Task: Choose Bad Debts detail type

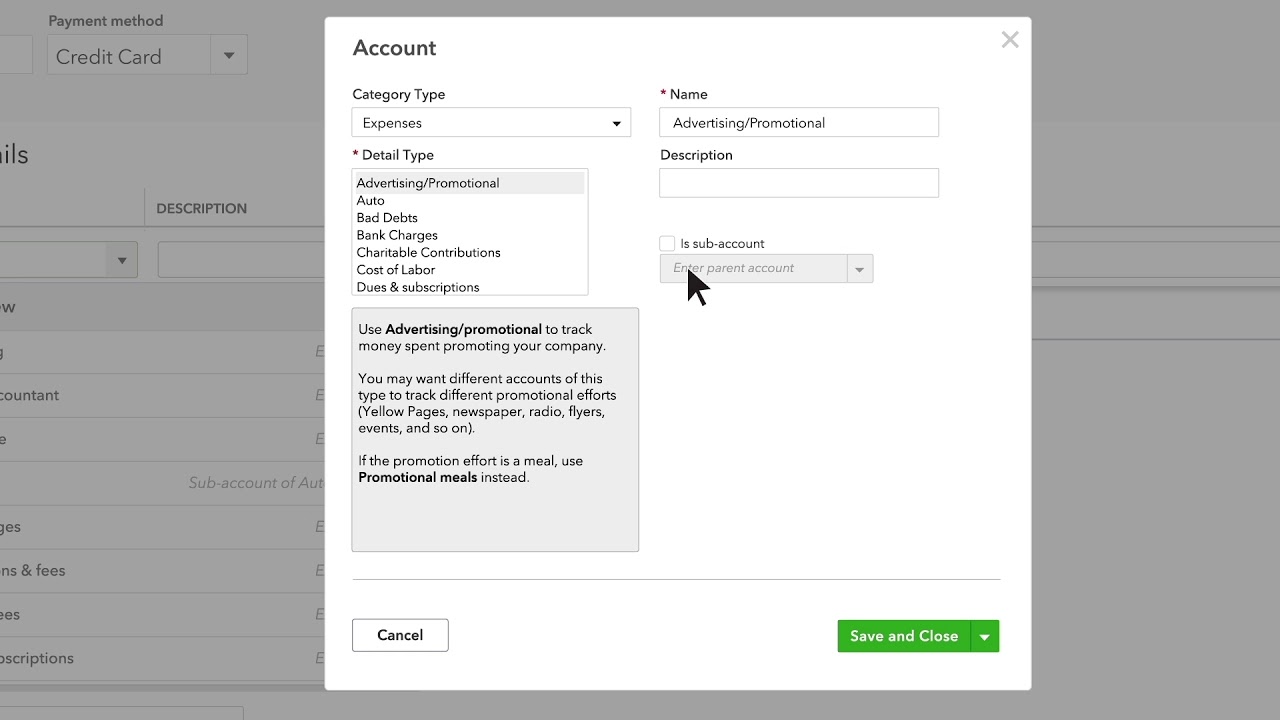Action: (x=387, y=218)
